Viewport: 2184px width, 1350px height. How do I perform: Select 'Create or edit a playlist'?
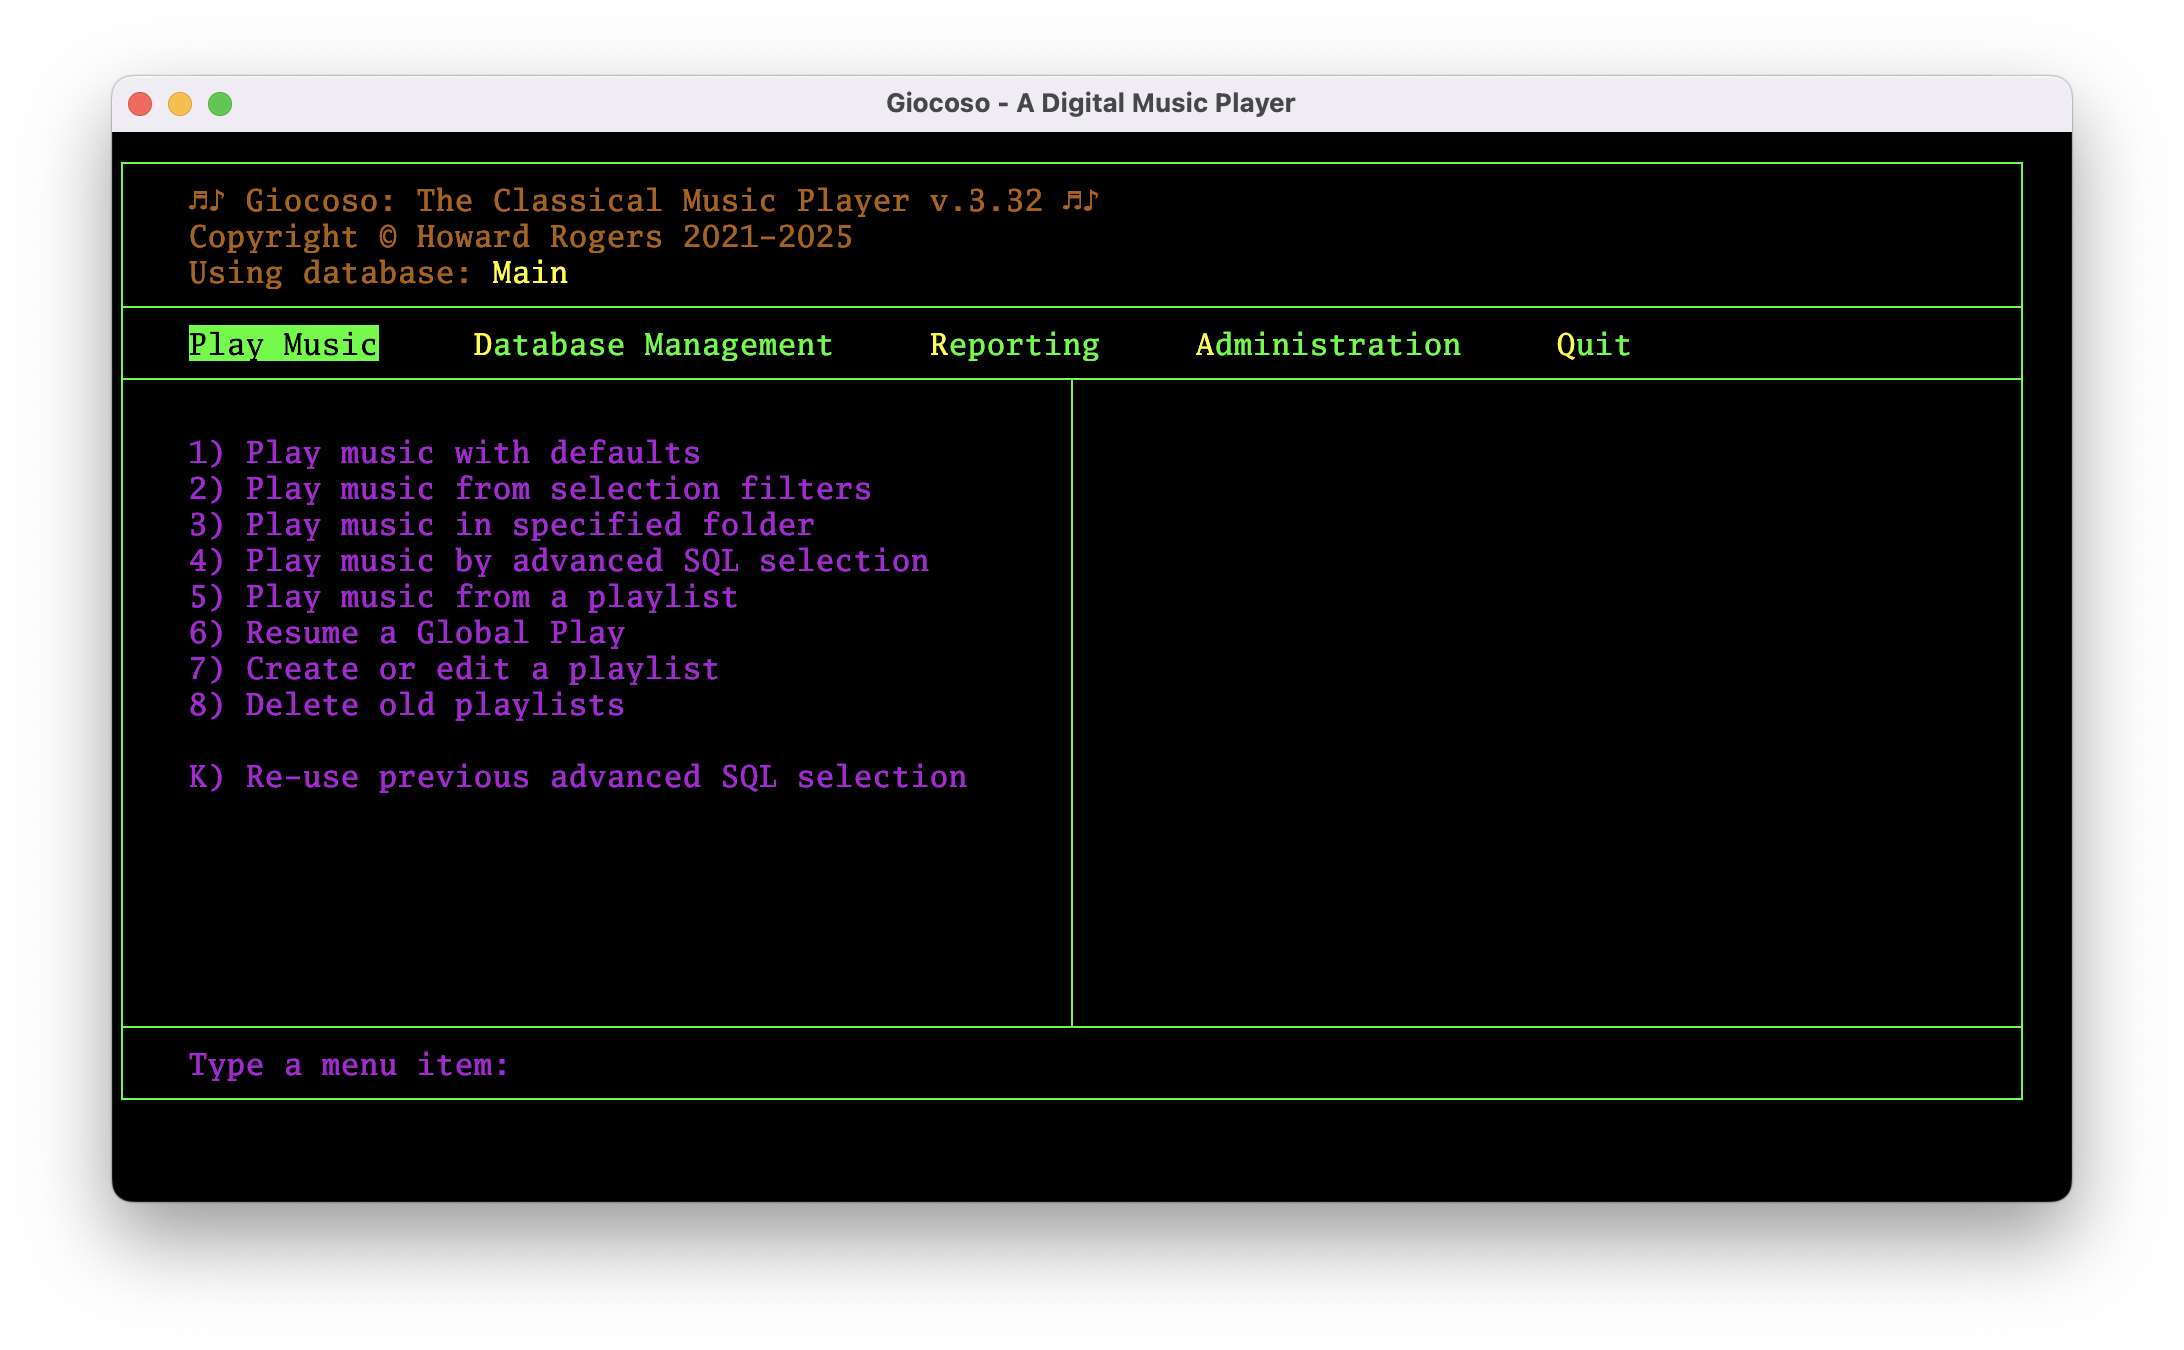coord(453,668)
